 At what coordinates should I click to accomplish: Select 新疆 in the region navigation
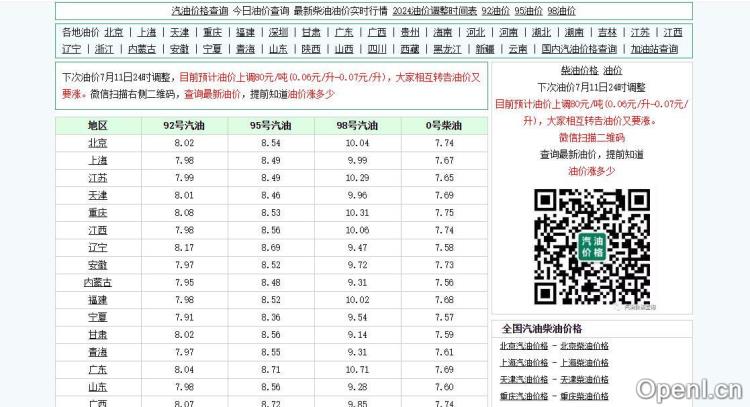[x=485, y=49]
